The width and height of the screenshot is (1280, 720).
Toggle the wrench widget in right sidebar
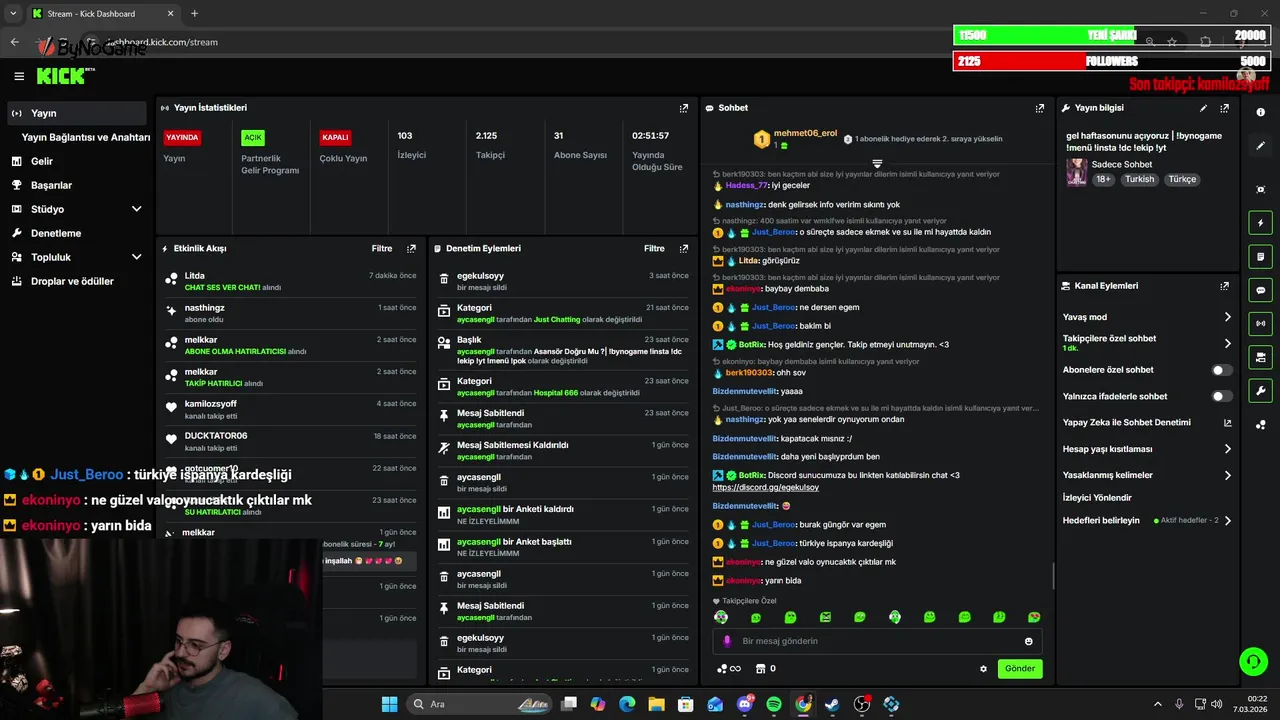[x=1261, y=390]
